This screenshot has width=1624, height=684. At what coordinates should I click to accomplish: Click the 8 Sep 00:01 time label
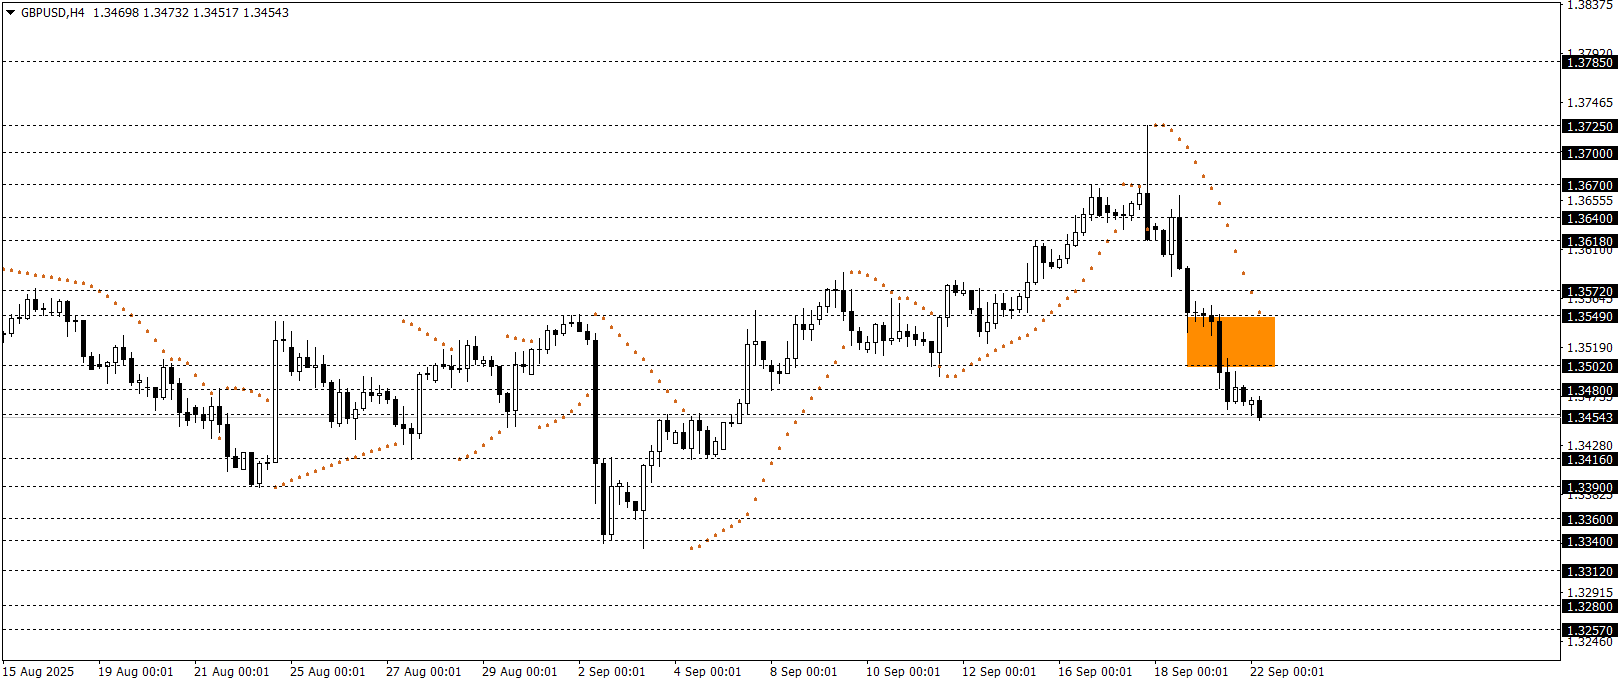pos(803,671)
